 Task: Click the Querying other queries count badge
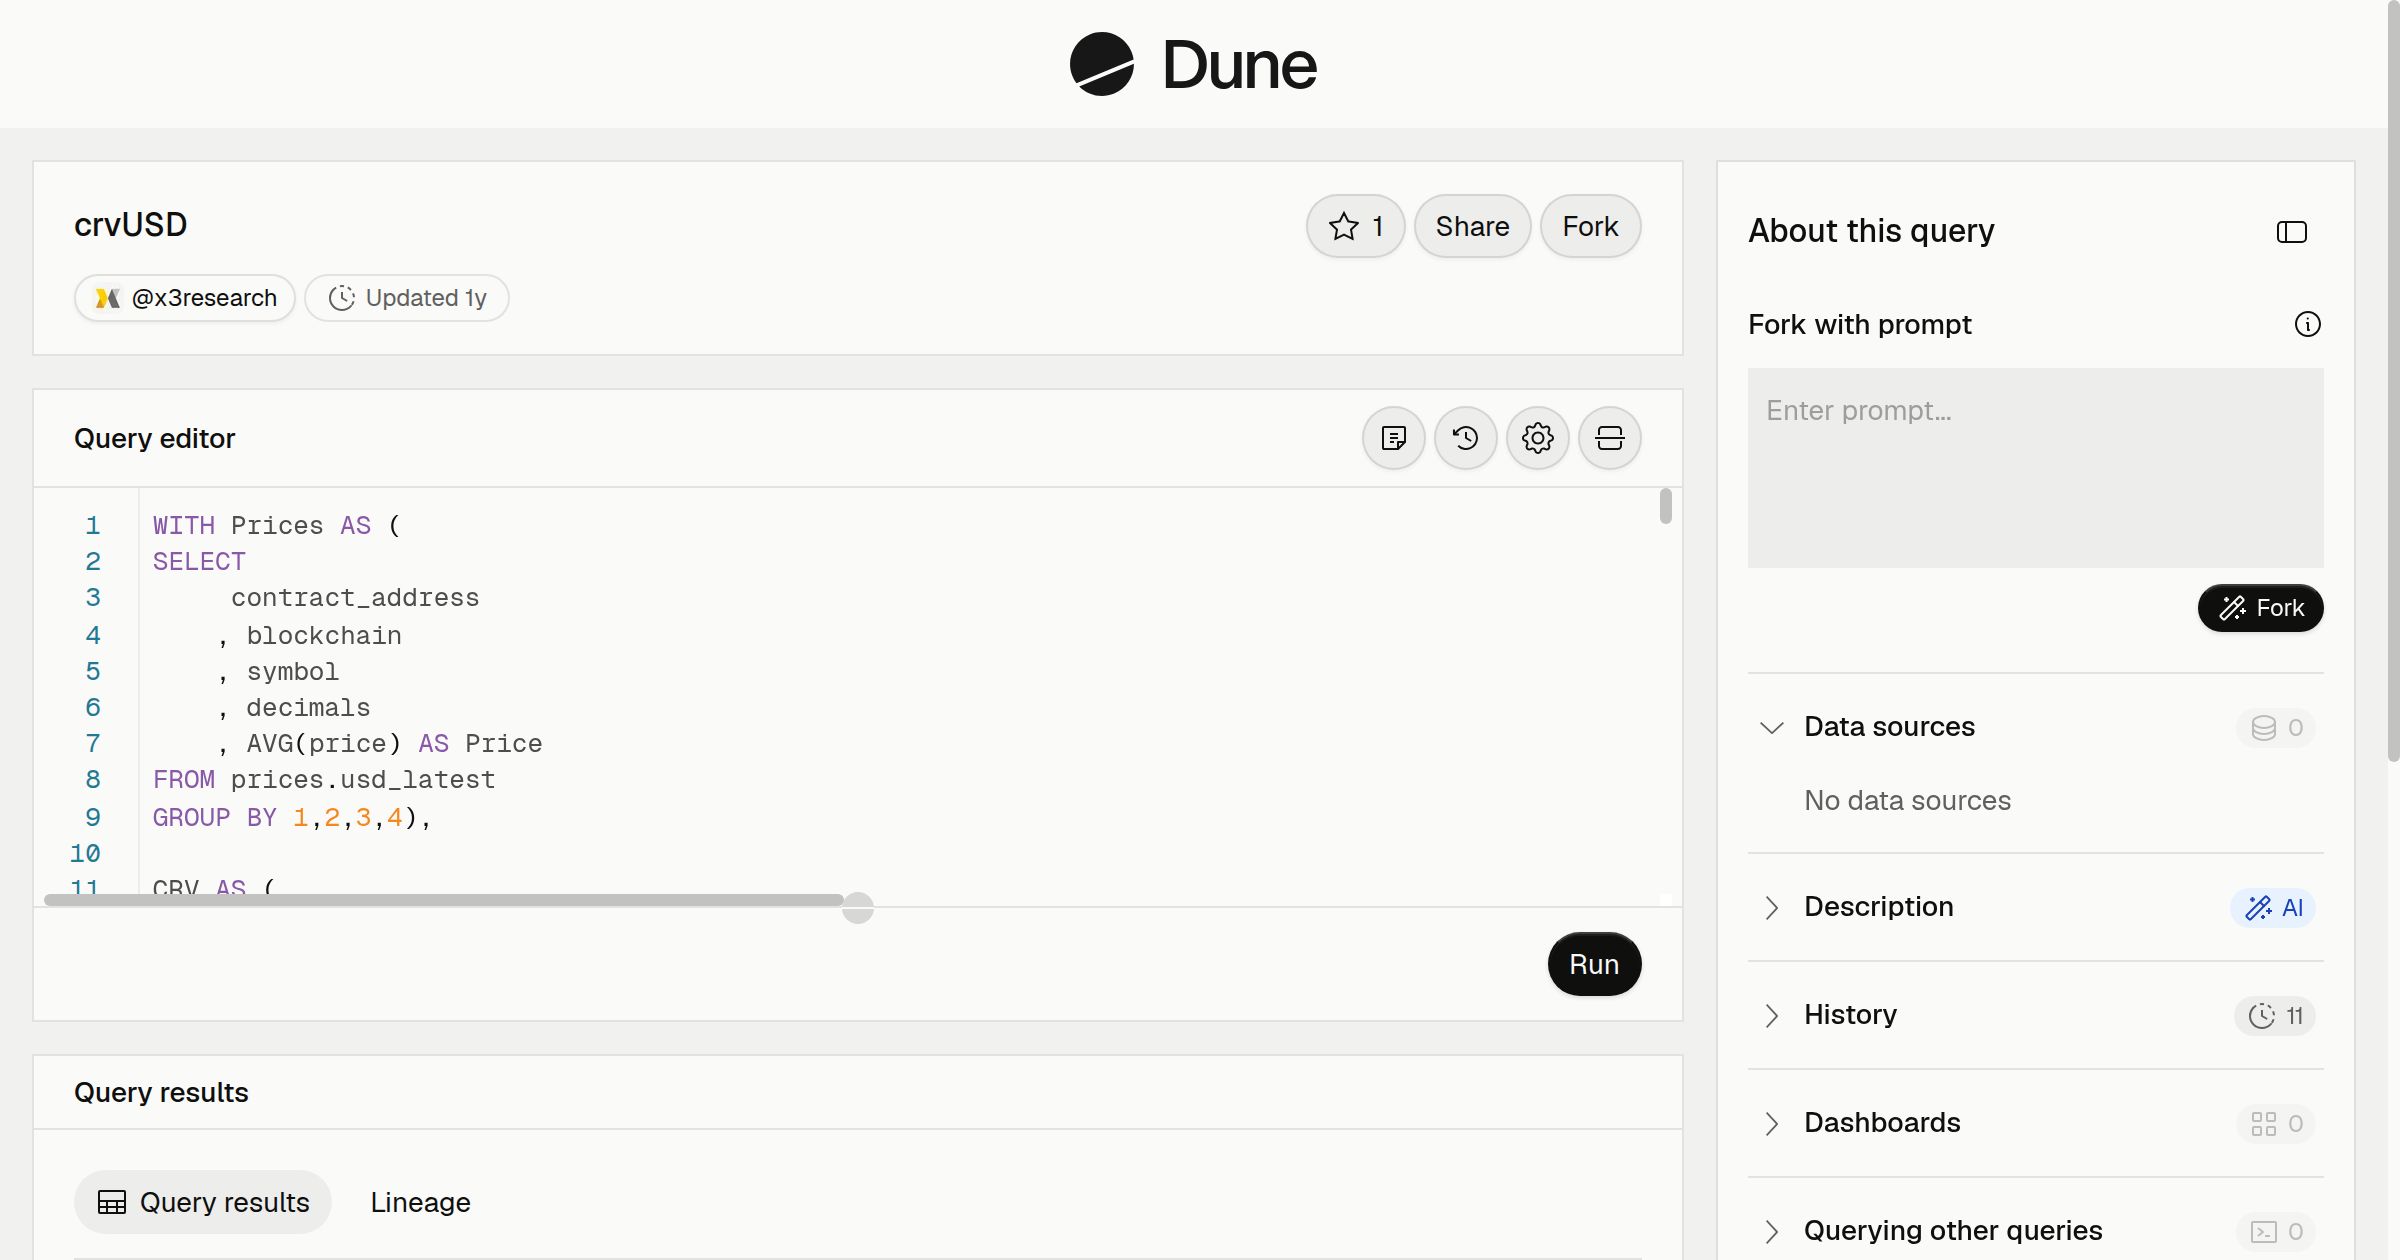pos(2276,1231)
